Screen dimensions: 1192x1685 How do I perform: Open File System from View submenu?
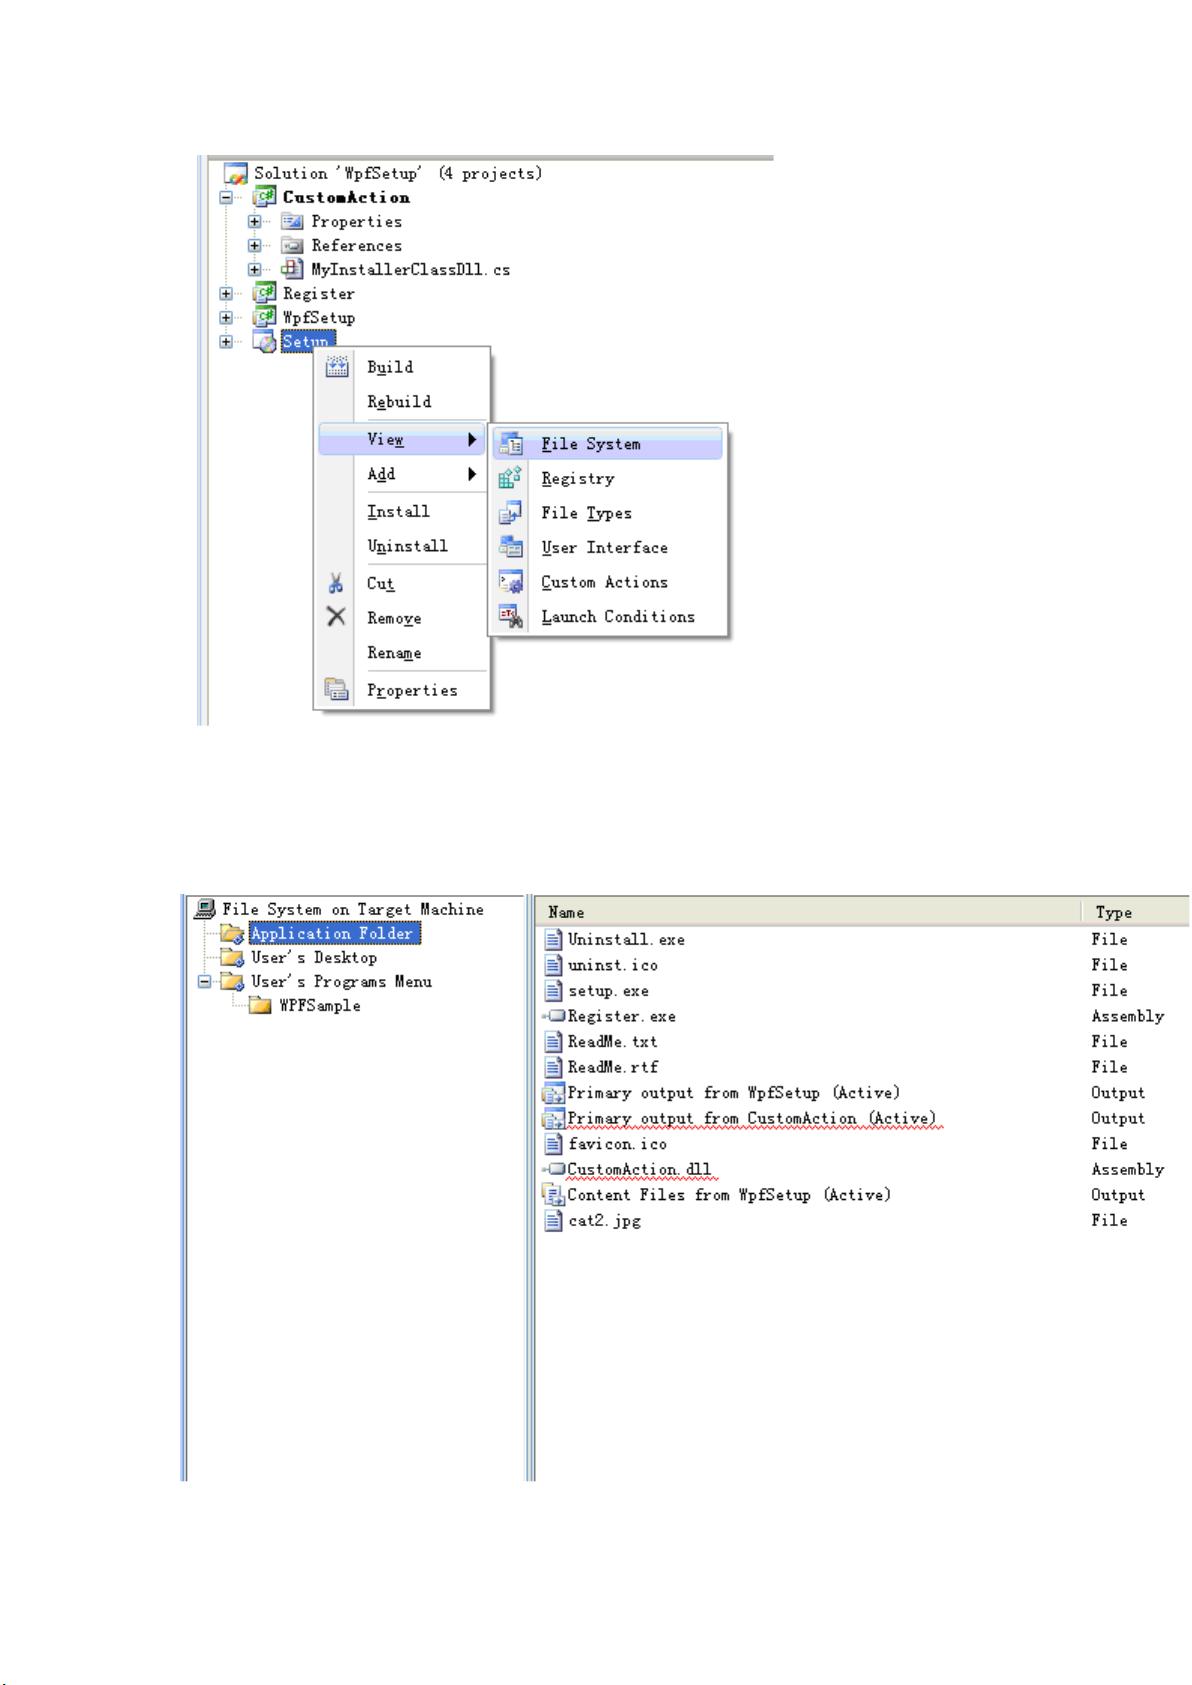coord(590,444)
